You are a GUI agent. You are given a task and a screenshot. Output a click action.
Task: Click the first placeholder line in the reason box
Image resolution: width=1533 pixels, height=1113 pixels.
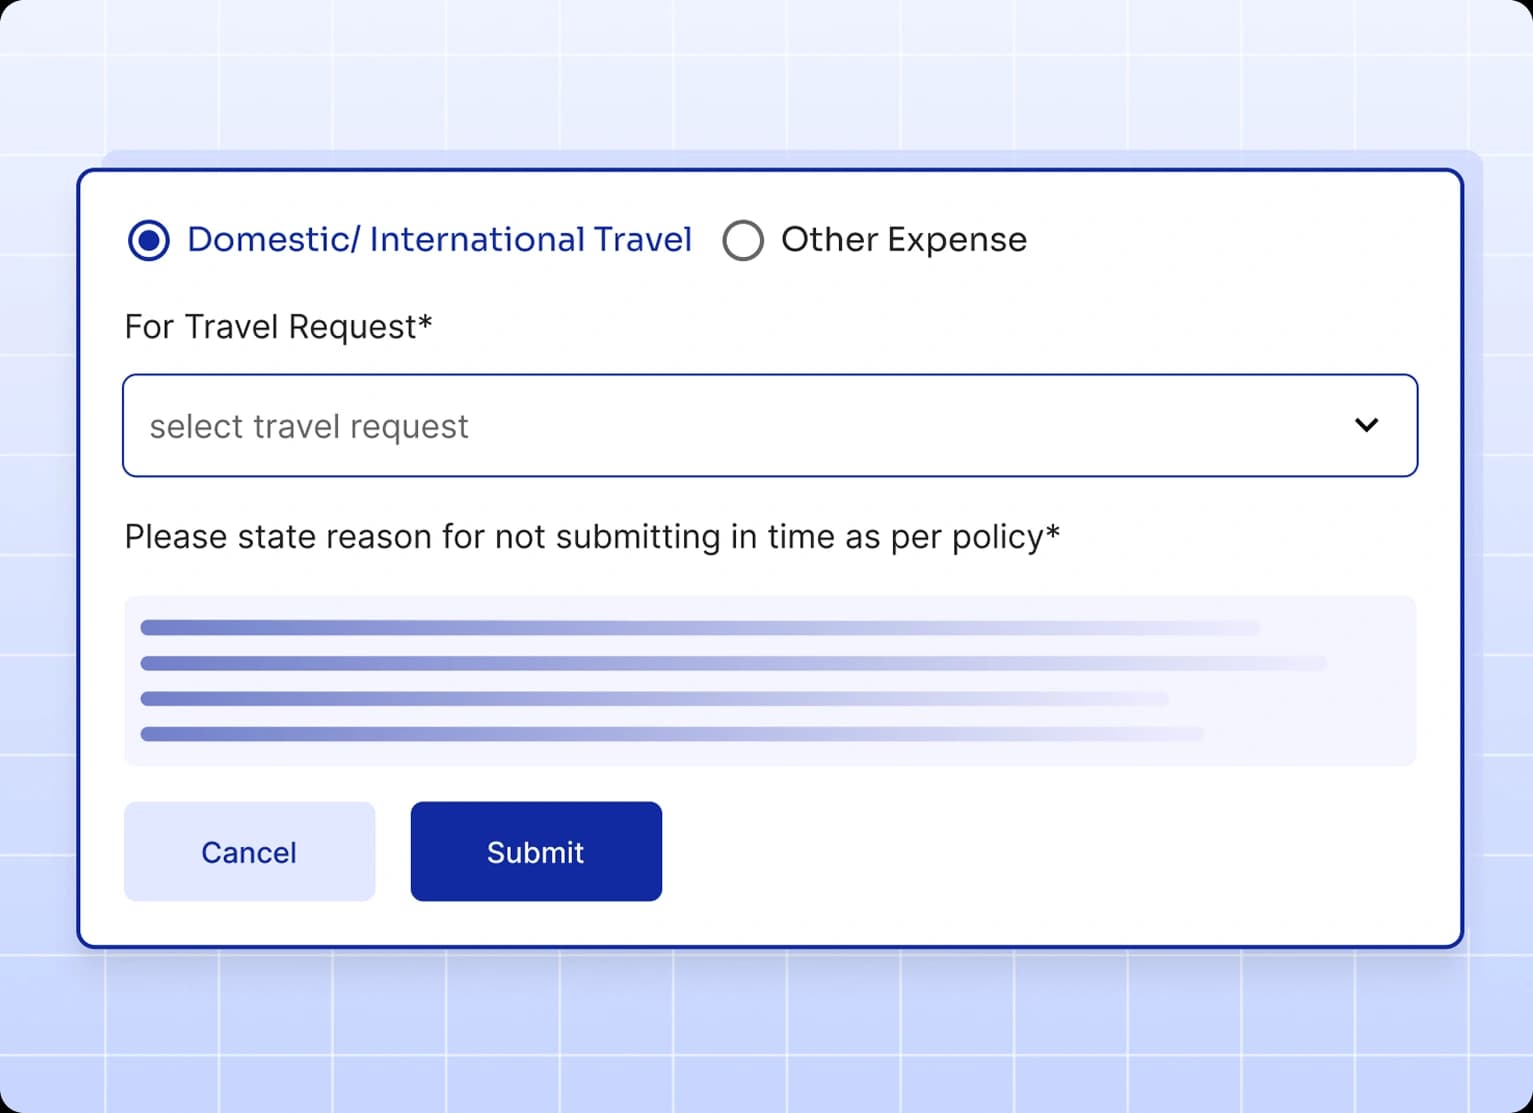click(700, 627)
